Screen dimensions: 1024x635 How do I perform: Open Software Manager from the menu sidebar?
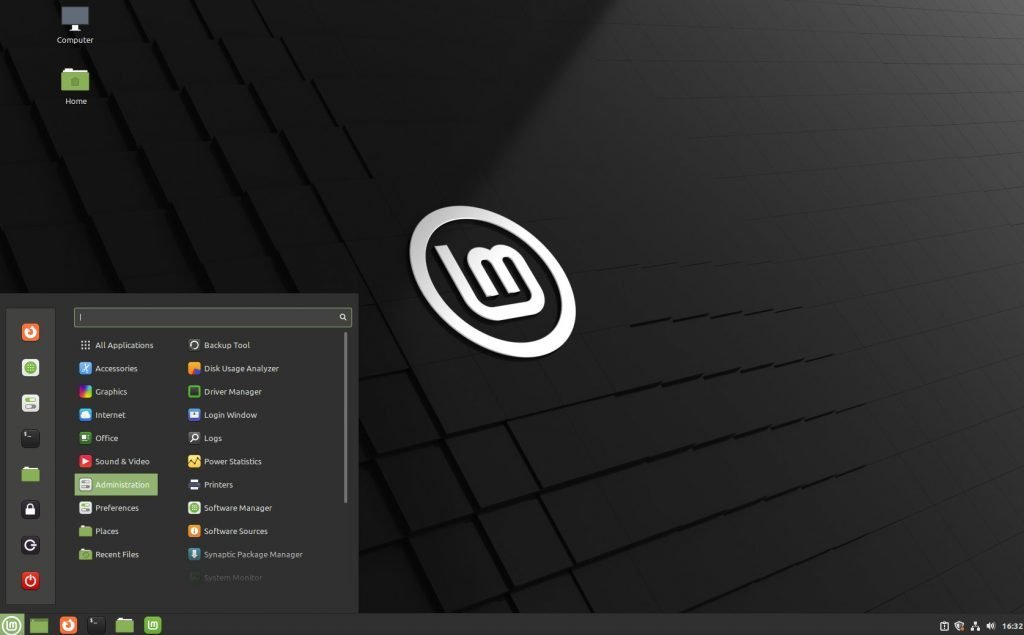pos(30,367)
